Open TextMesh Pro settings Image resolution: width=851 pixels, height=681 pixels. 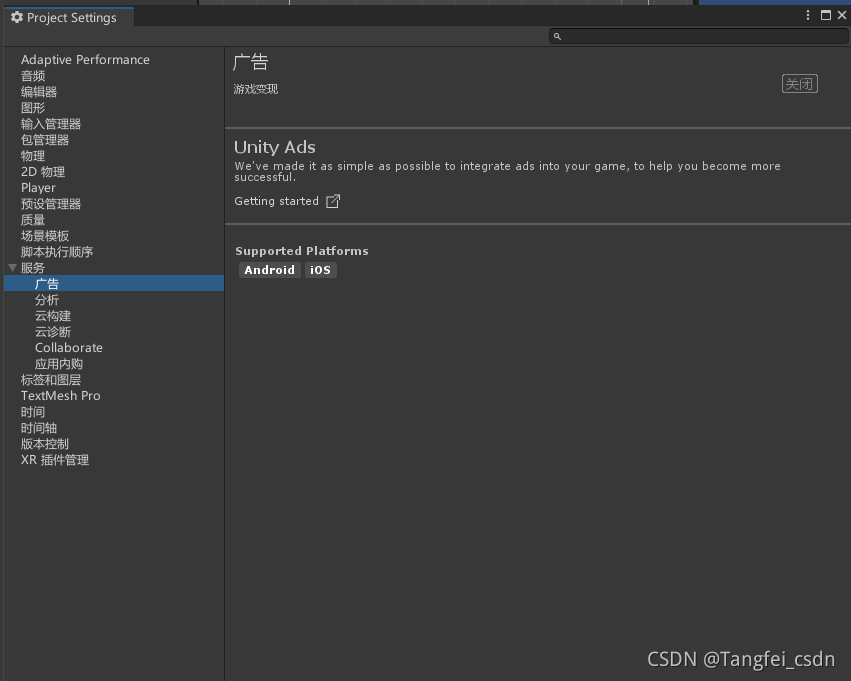pyautogui.click(x=60, y=396)
